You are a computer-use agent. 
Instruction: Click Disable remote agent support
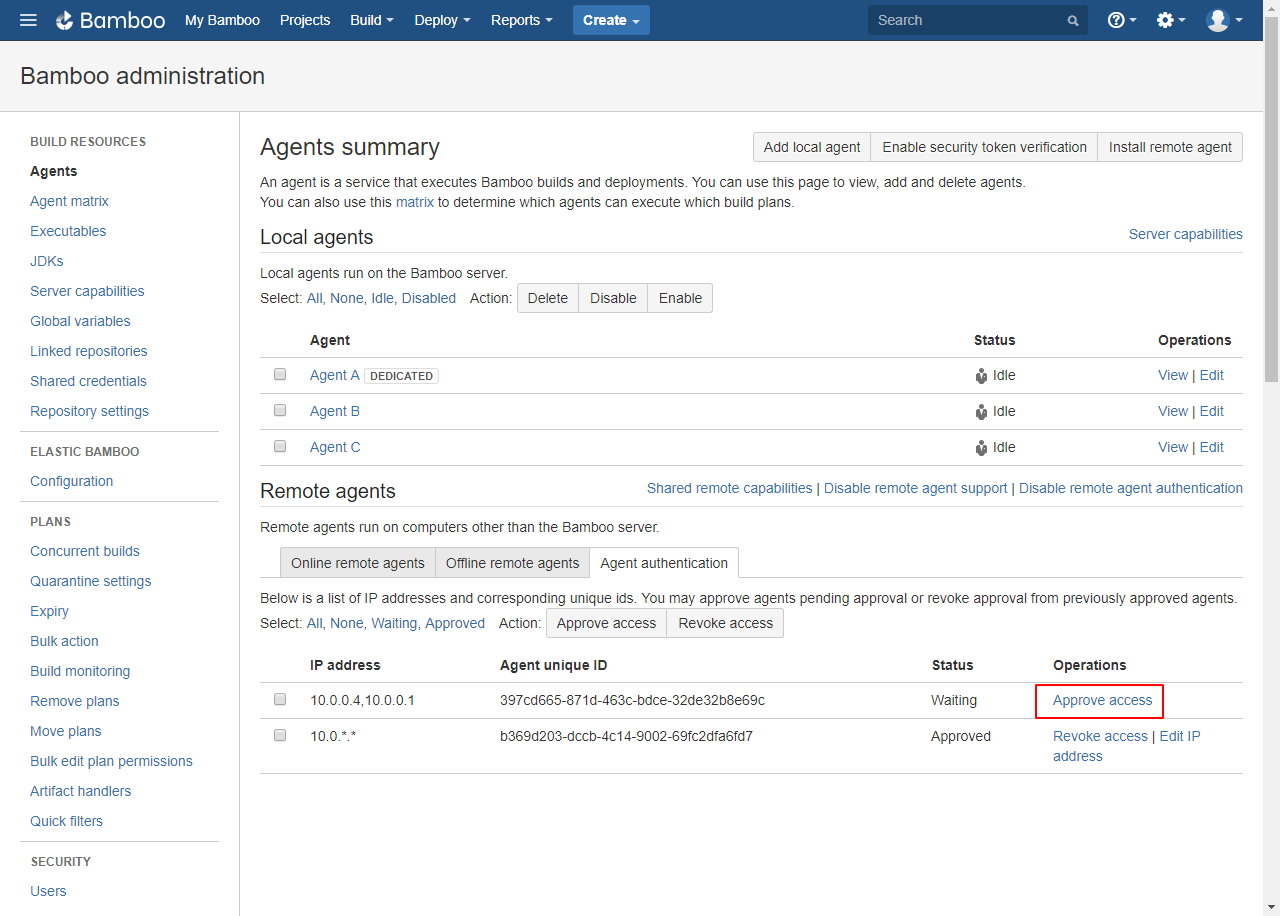tap(916, 488)
